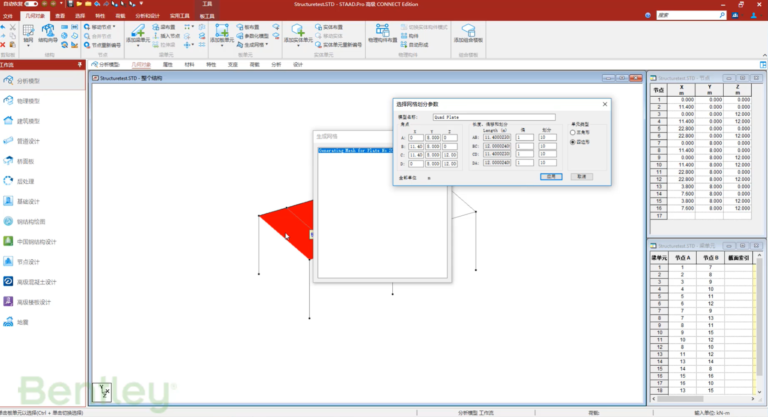Click 实体布置 solid layout tool

(x=329, y=27)
